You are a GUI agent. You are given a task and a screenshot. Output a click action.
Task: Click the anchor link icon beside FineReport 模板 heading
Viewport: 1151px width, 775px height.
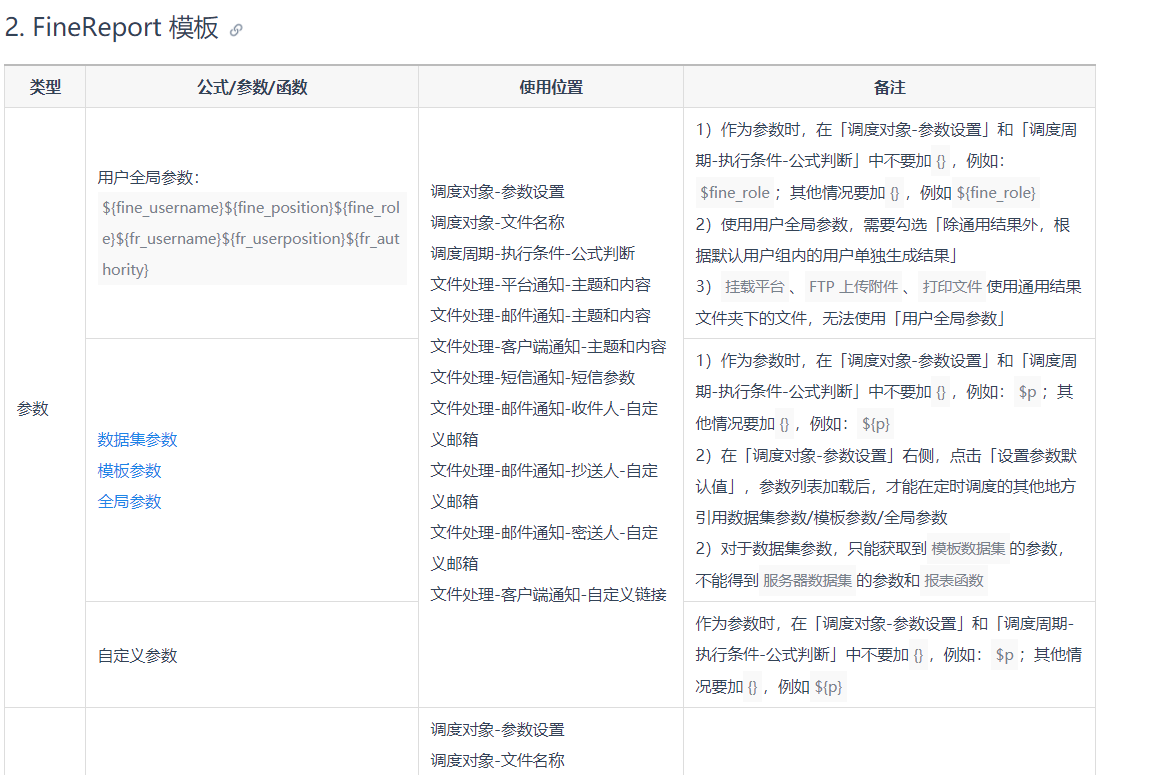(x=236, y=30)
